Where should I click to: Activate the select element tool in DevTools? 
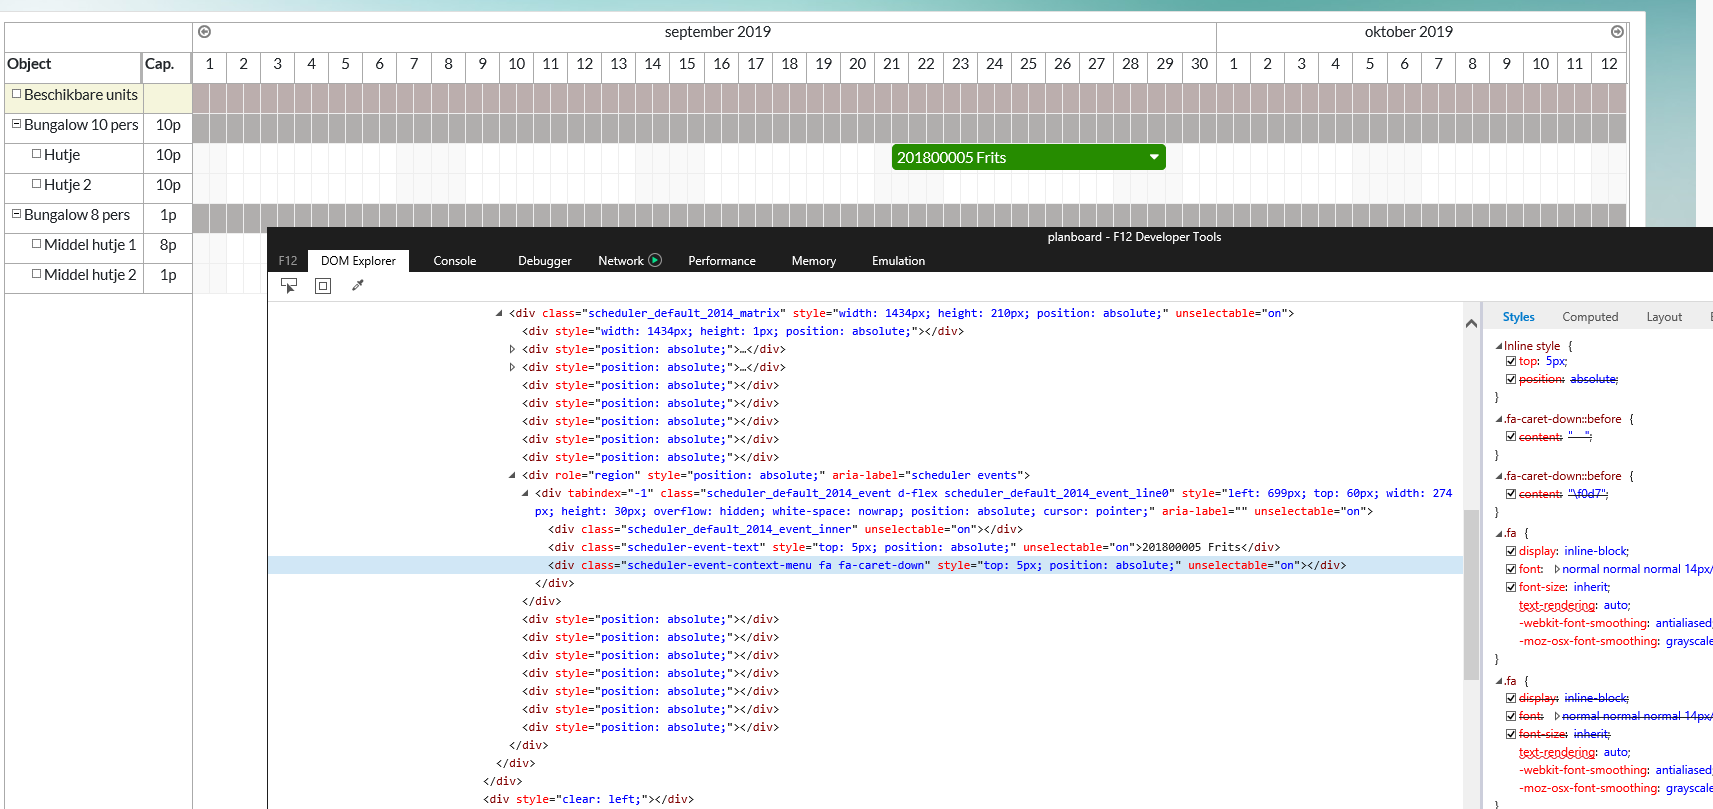[x=289, y=286]
